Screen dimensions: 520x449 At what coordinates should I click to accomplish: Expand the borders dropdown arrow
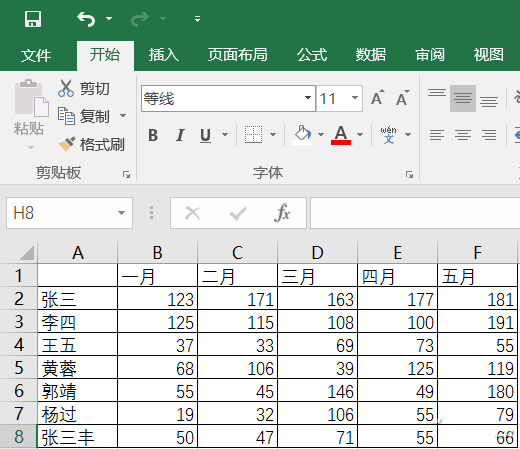click(x=273, y=135)
